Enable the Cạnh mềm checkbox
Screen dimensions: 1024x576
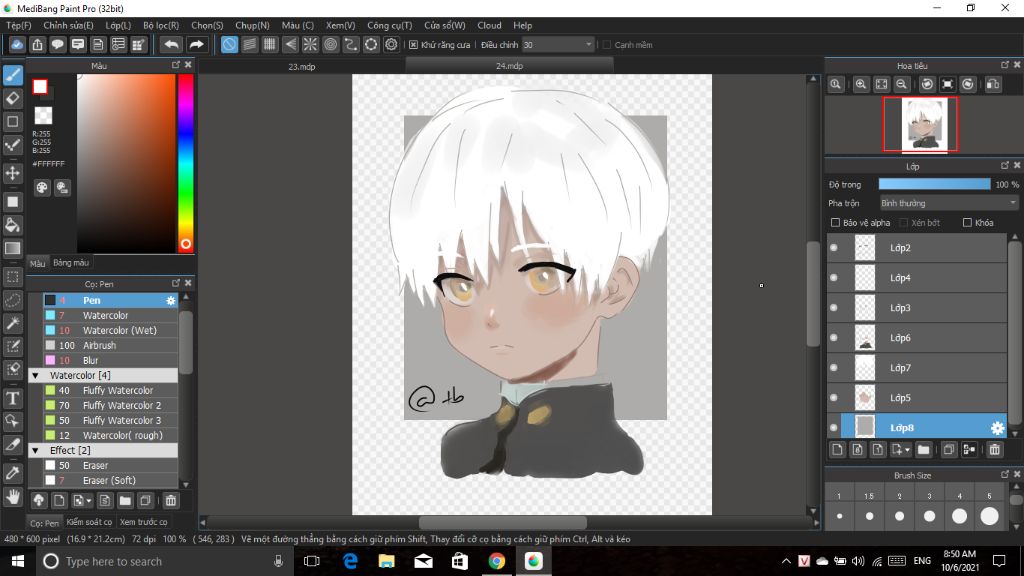(x=607, y=45)
